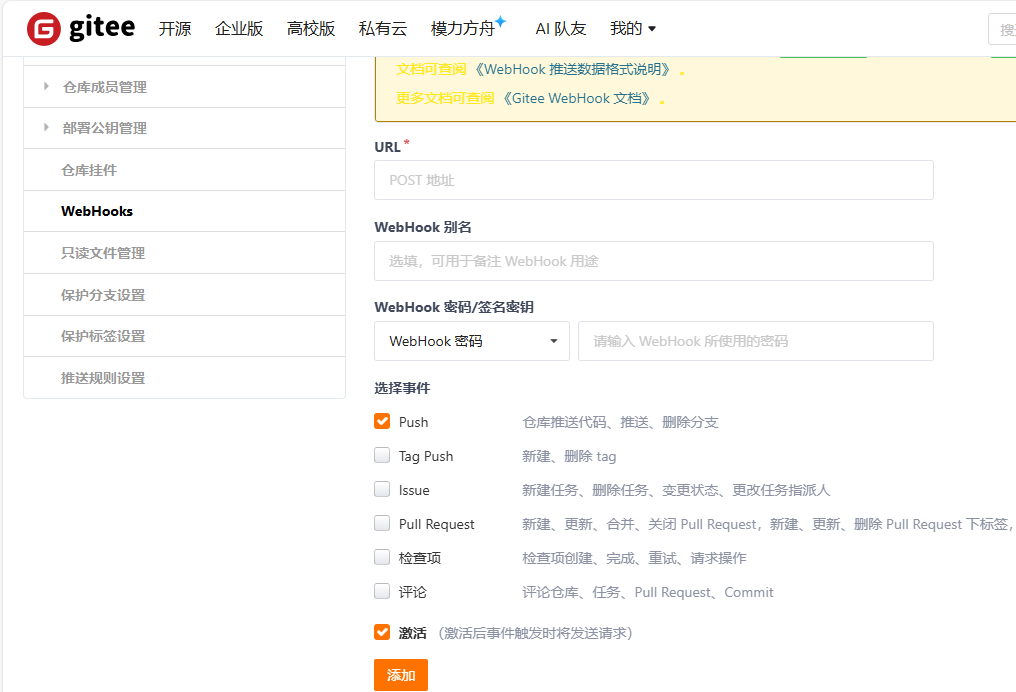The width and height of the screenshot is (1016, 692).
Task: Click the search box in the header
Action: tap(1002, 30)
